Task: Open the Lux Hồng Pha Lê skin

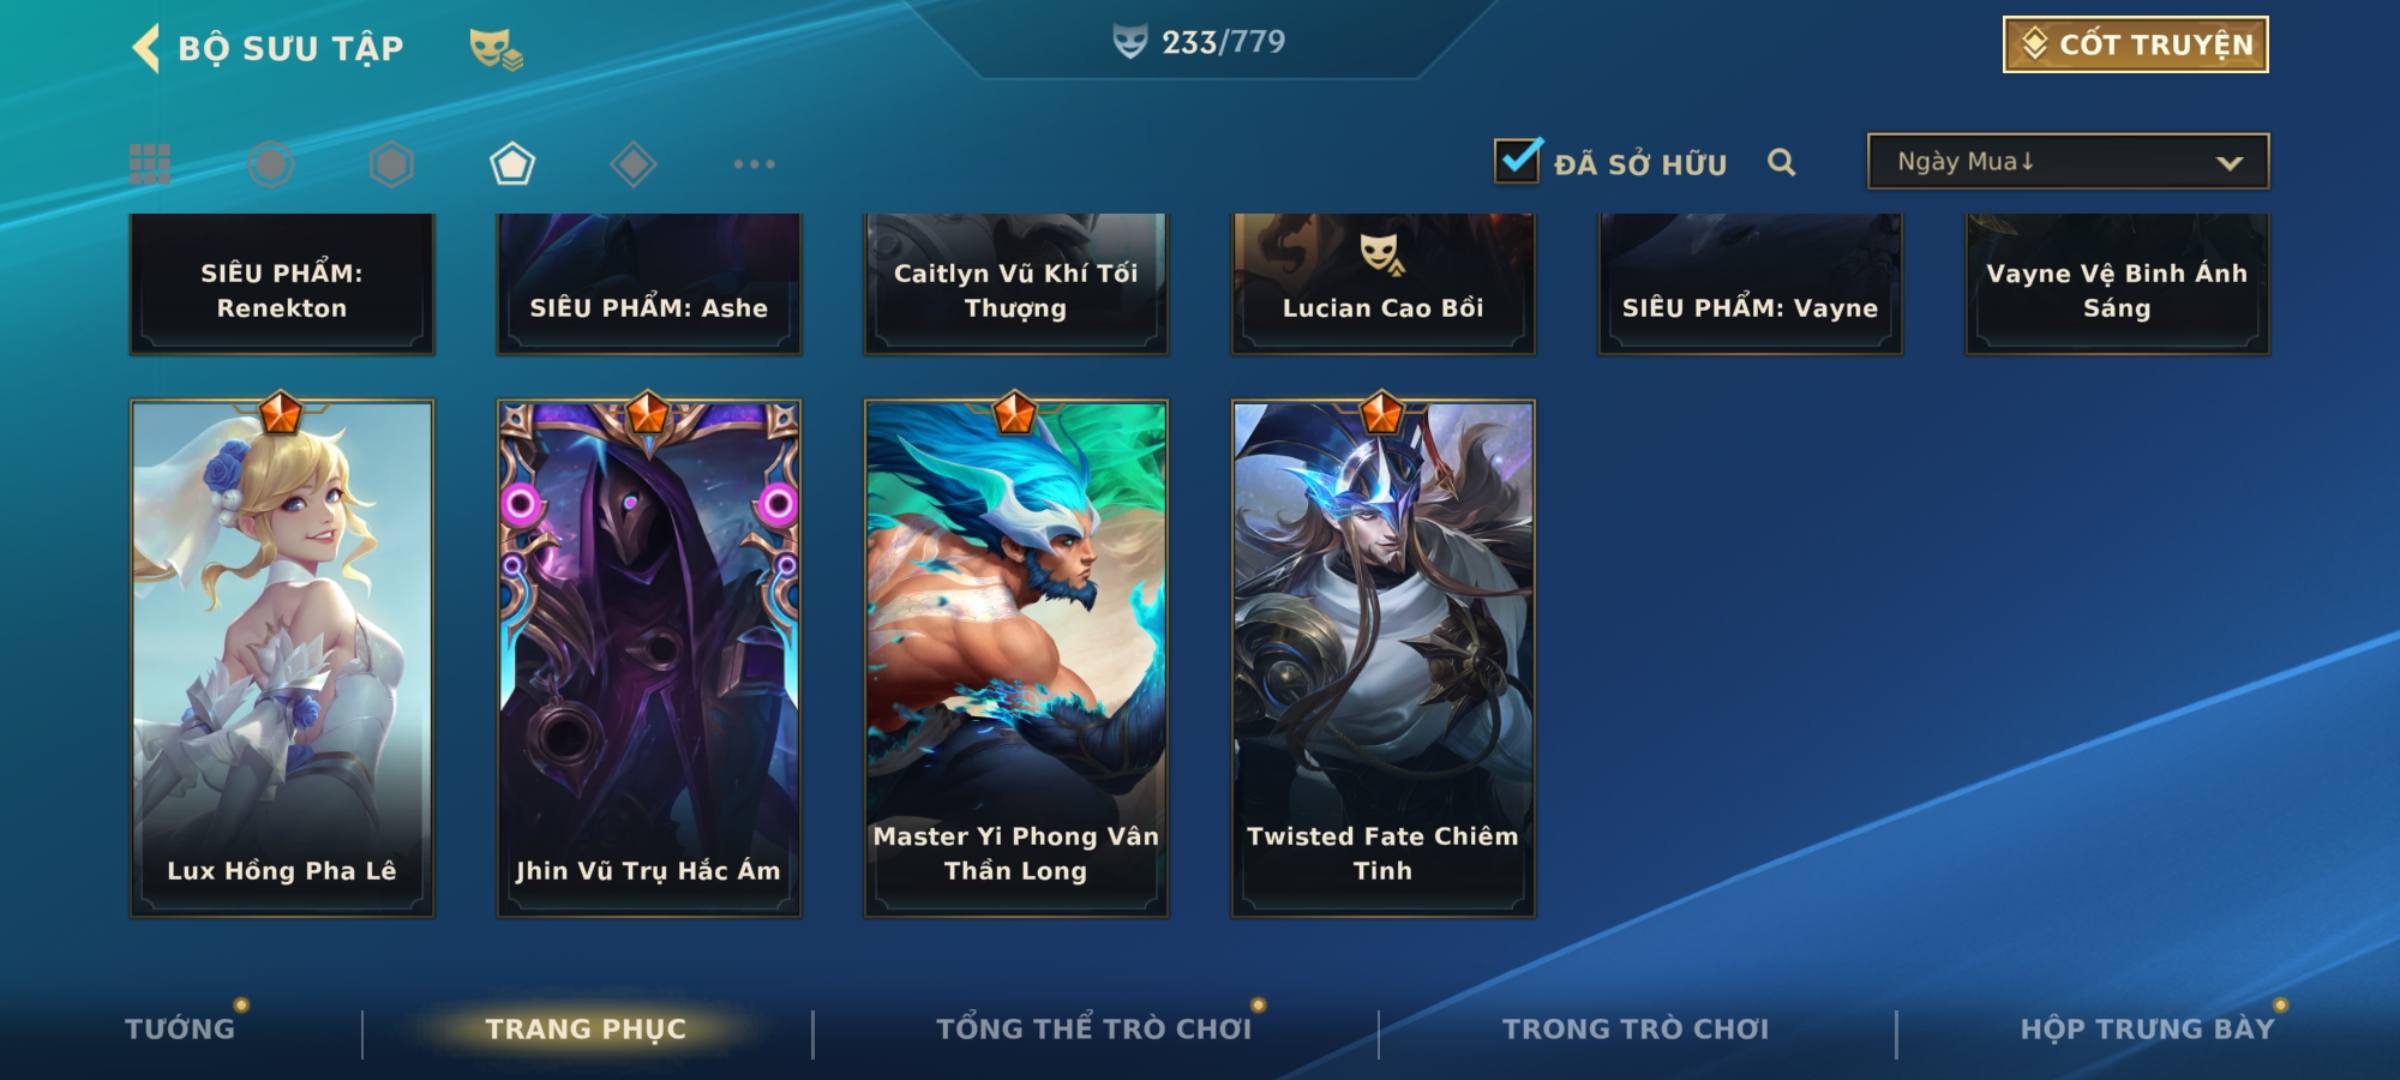Action: 282,658
